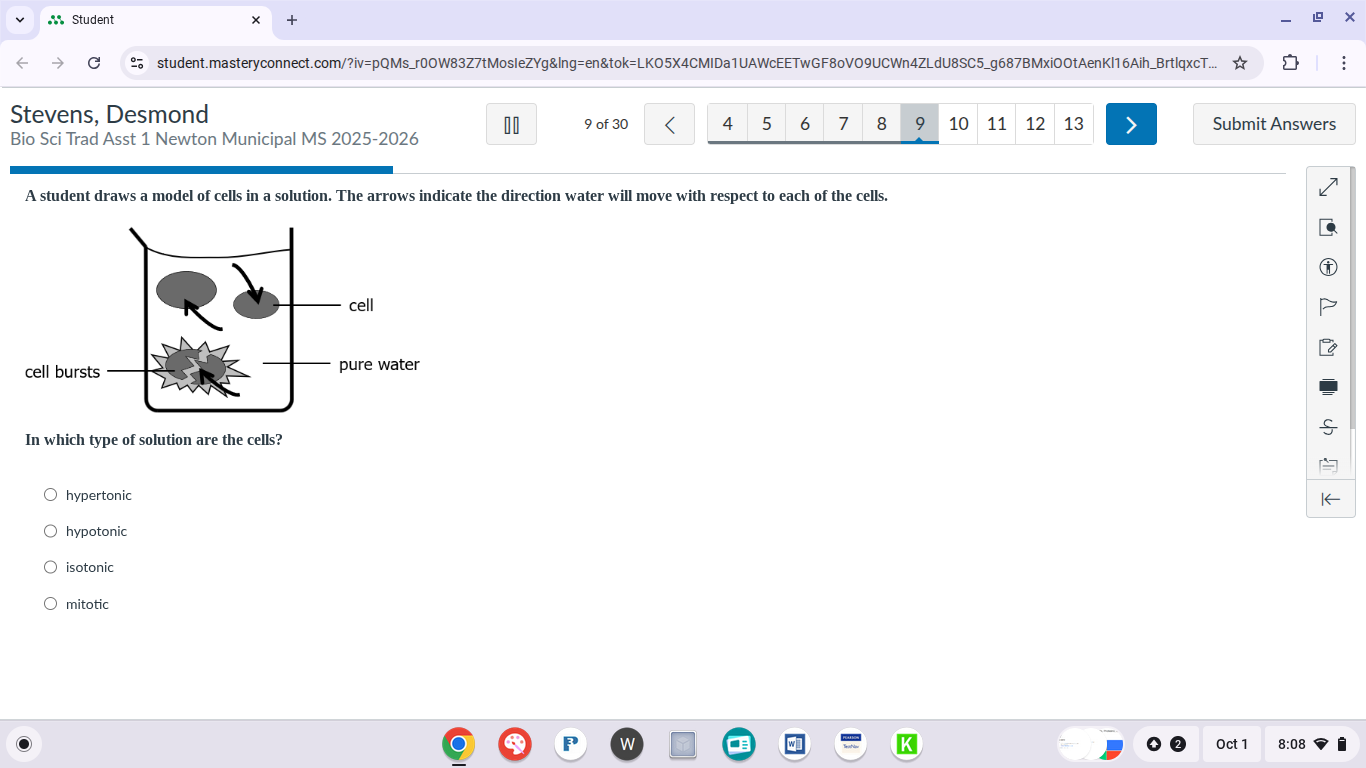This screenshot has height=768, width=1366.
Task: Focus the address bar URL
Action: pyautogui.click(x=687, y=63)
